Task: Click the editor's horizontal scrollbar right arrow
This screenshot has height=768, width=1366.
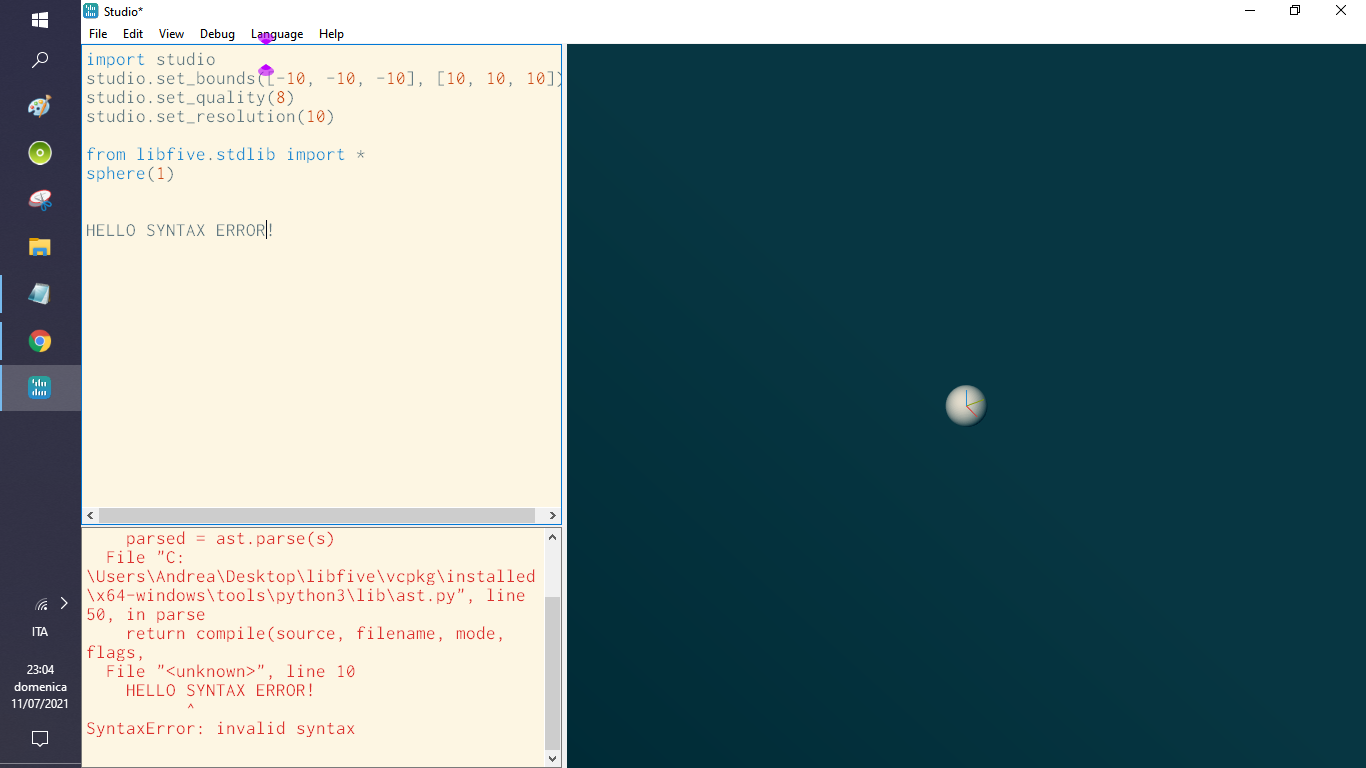Action: (x=552, y=515)
